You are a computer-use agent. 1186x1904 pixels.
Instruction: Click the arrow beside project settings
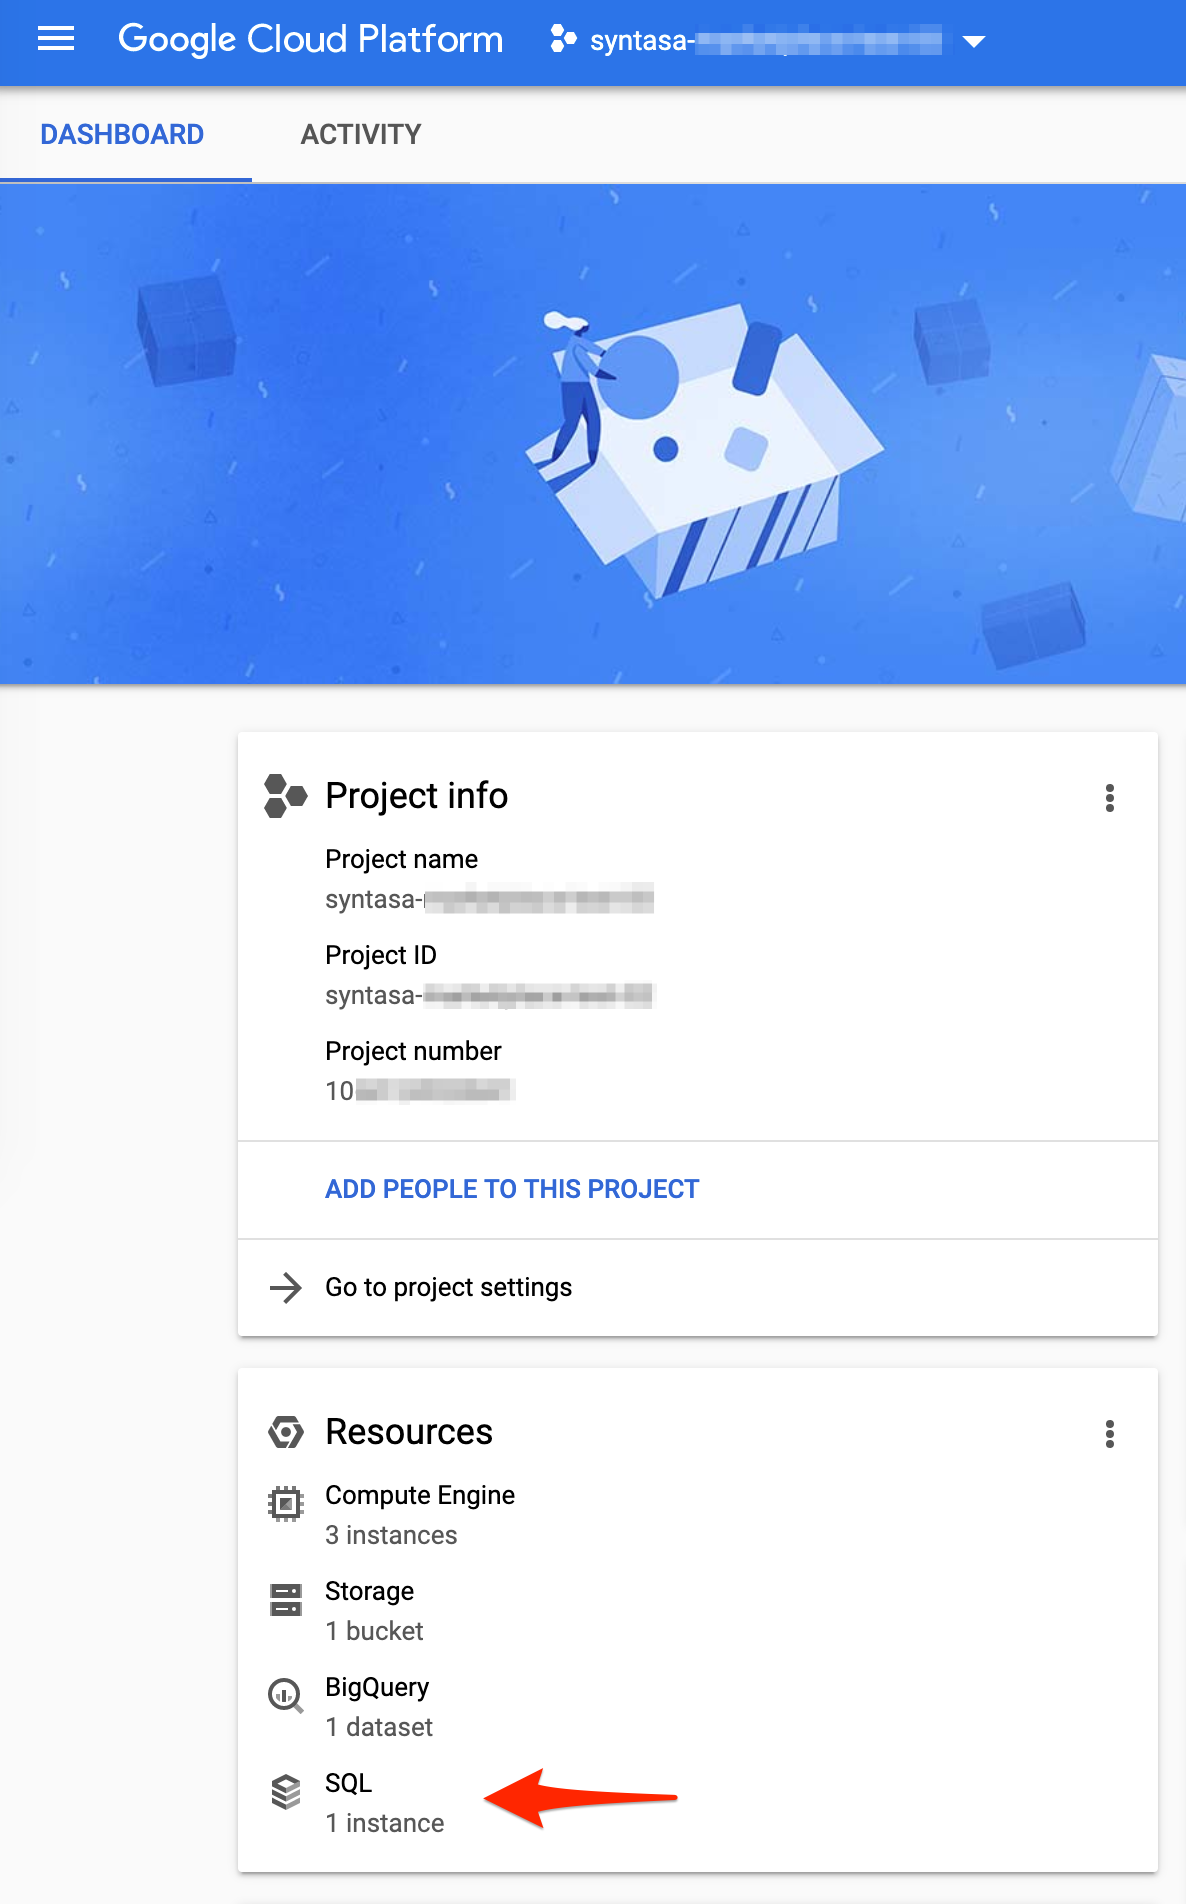286,1288
